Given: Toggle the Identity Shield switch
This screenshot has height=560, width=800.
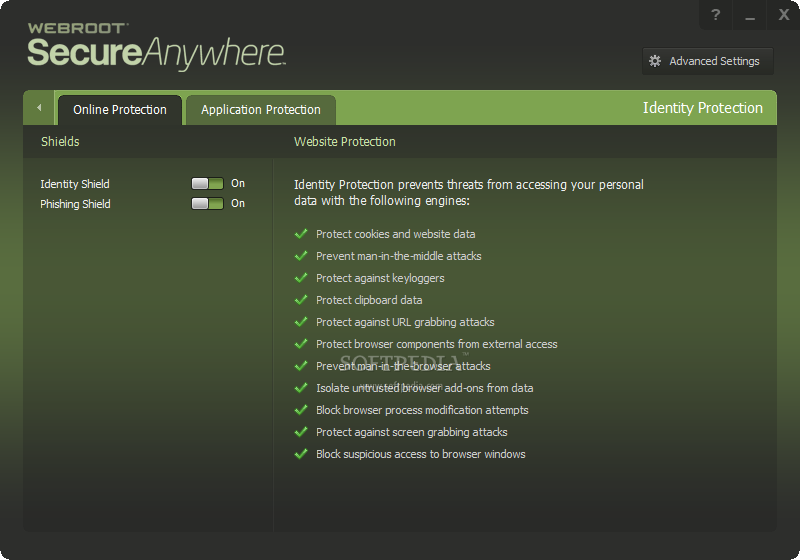Looking at the screenshot, I should click(x=207, y=184).
